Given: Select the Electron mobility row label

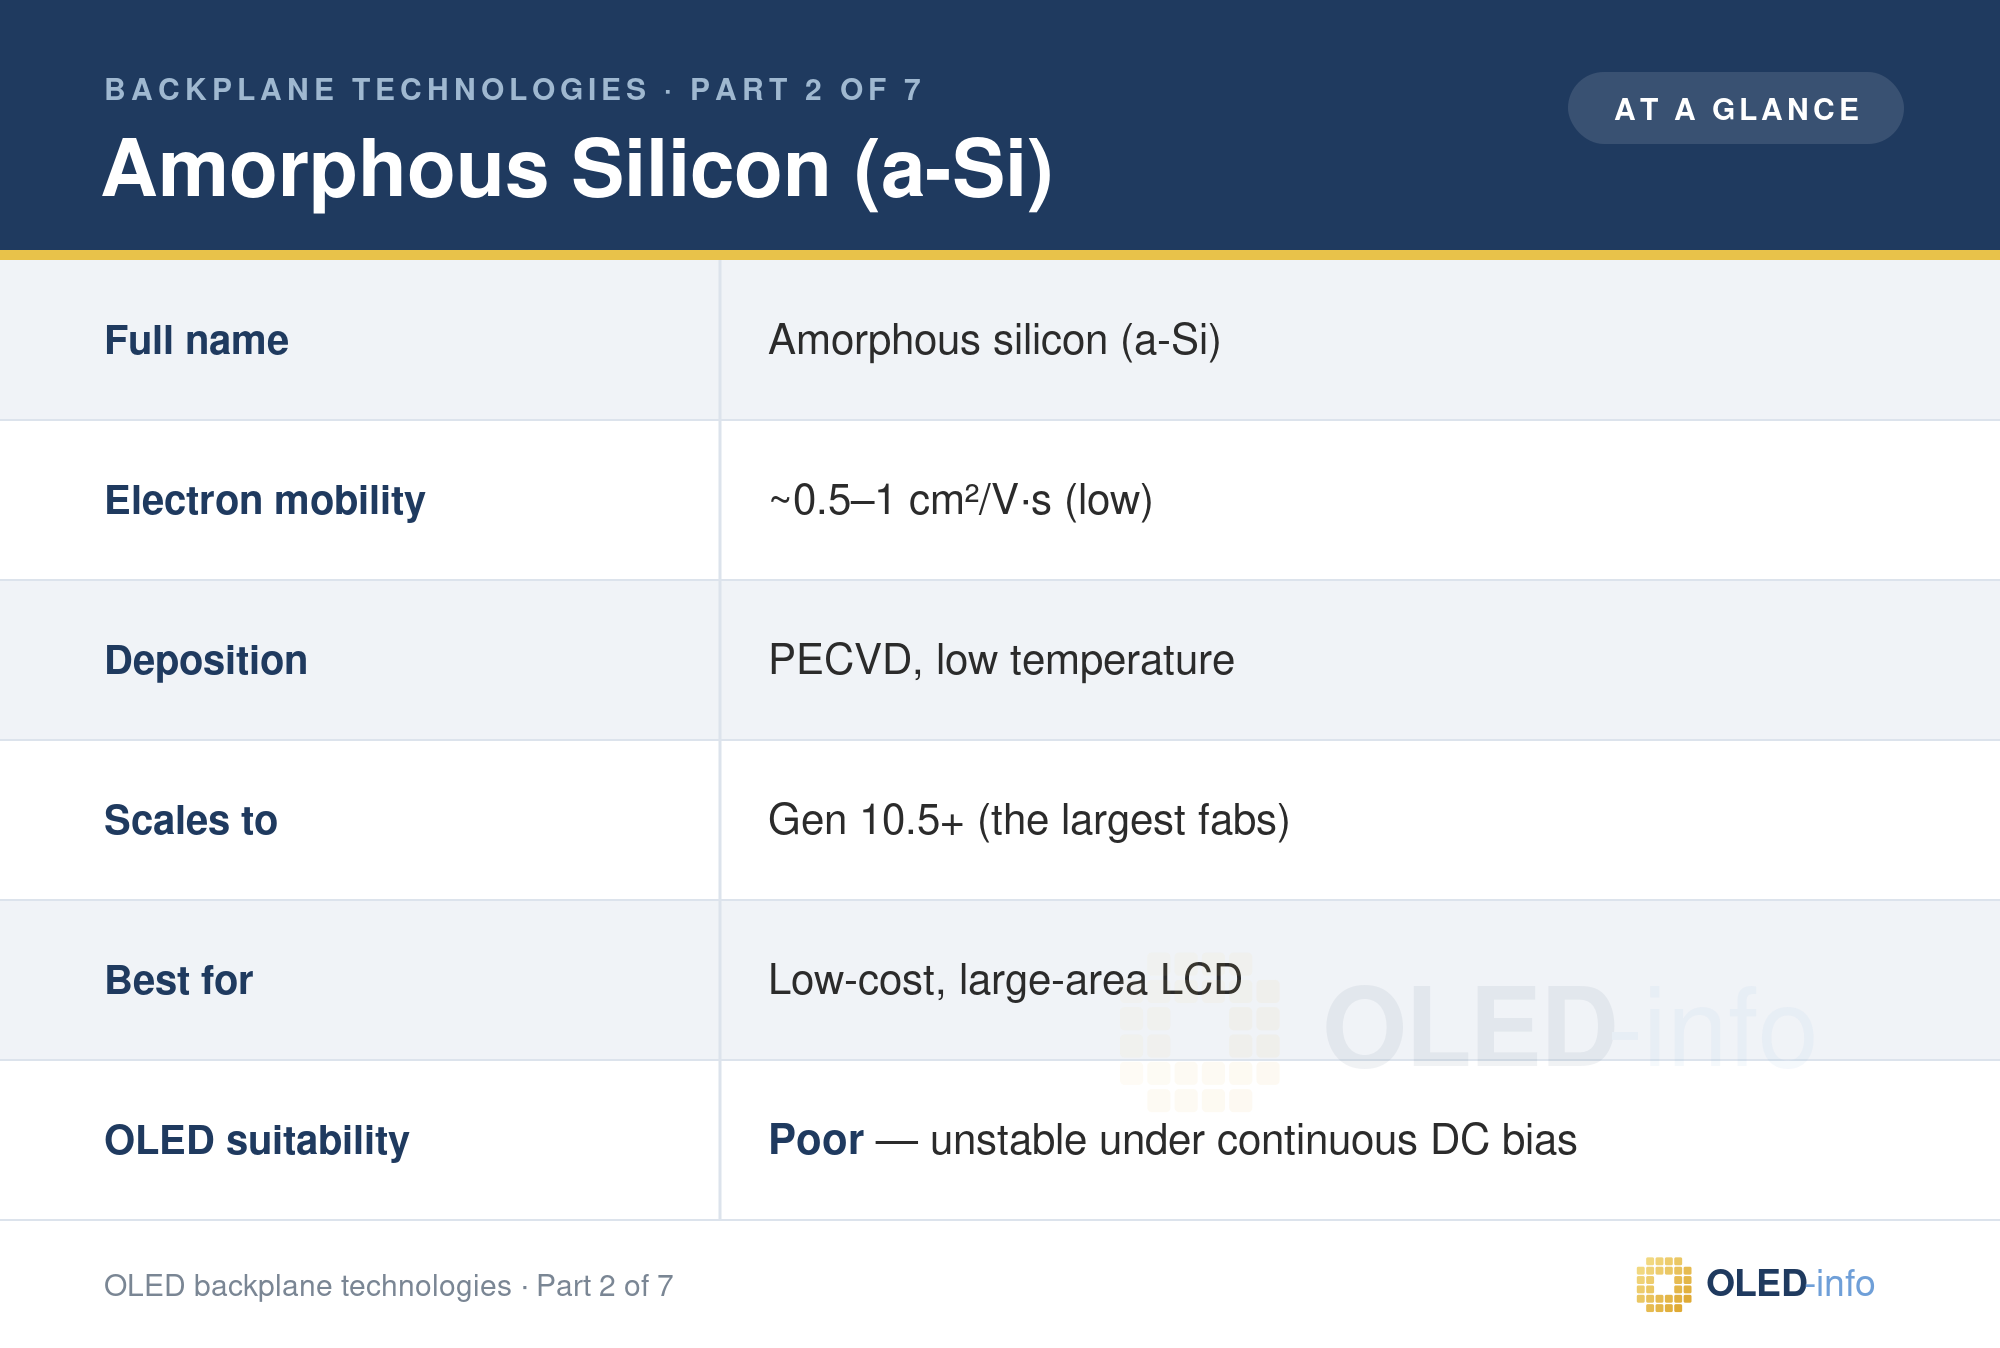Looking at the screenshot, I should point(265,500).
